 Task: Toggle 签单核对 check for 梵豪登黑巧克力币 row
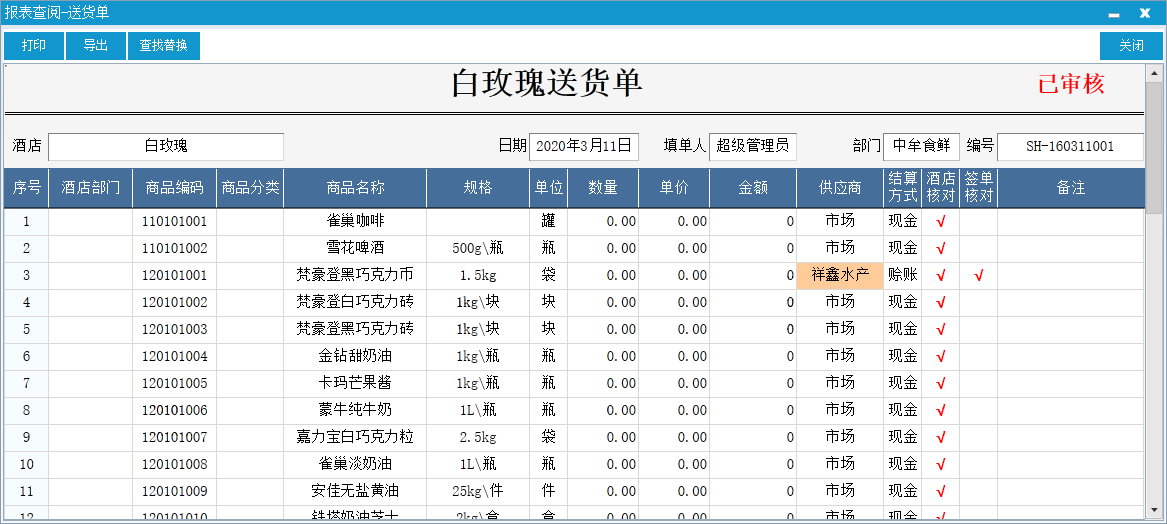(x=979, y=276)
